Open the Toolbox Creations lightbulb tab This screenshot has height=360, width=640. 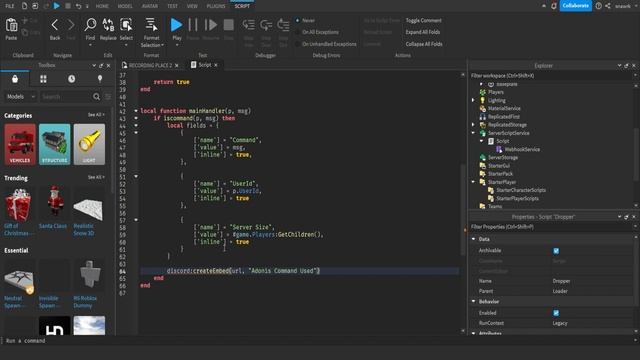pyautogui.click(x=100, y=79)
